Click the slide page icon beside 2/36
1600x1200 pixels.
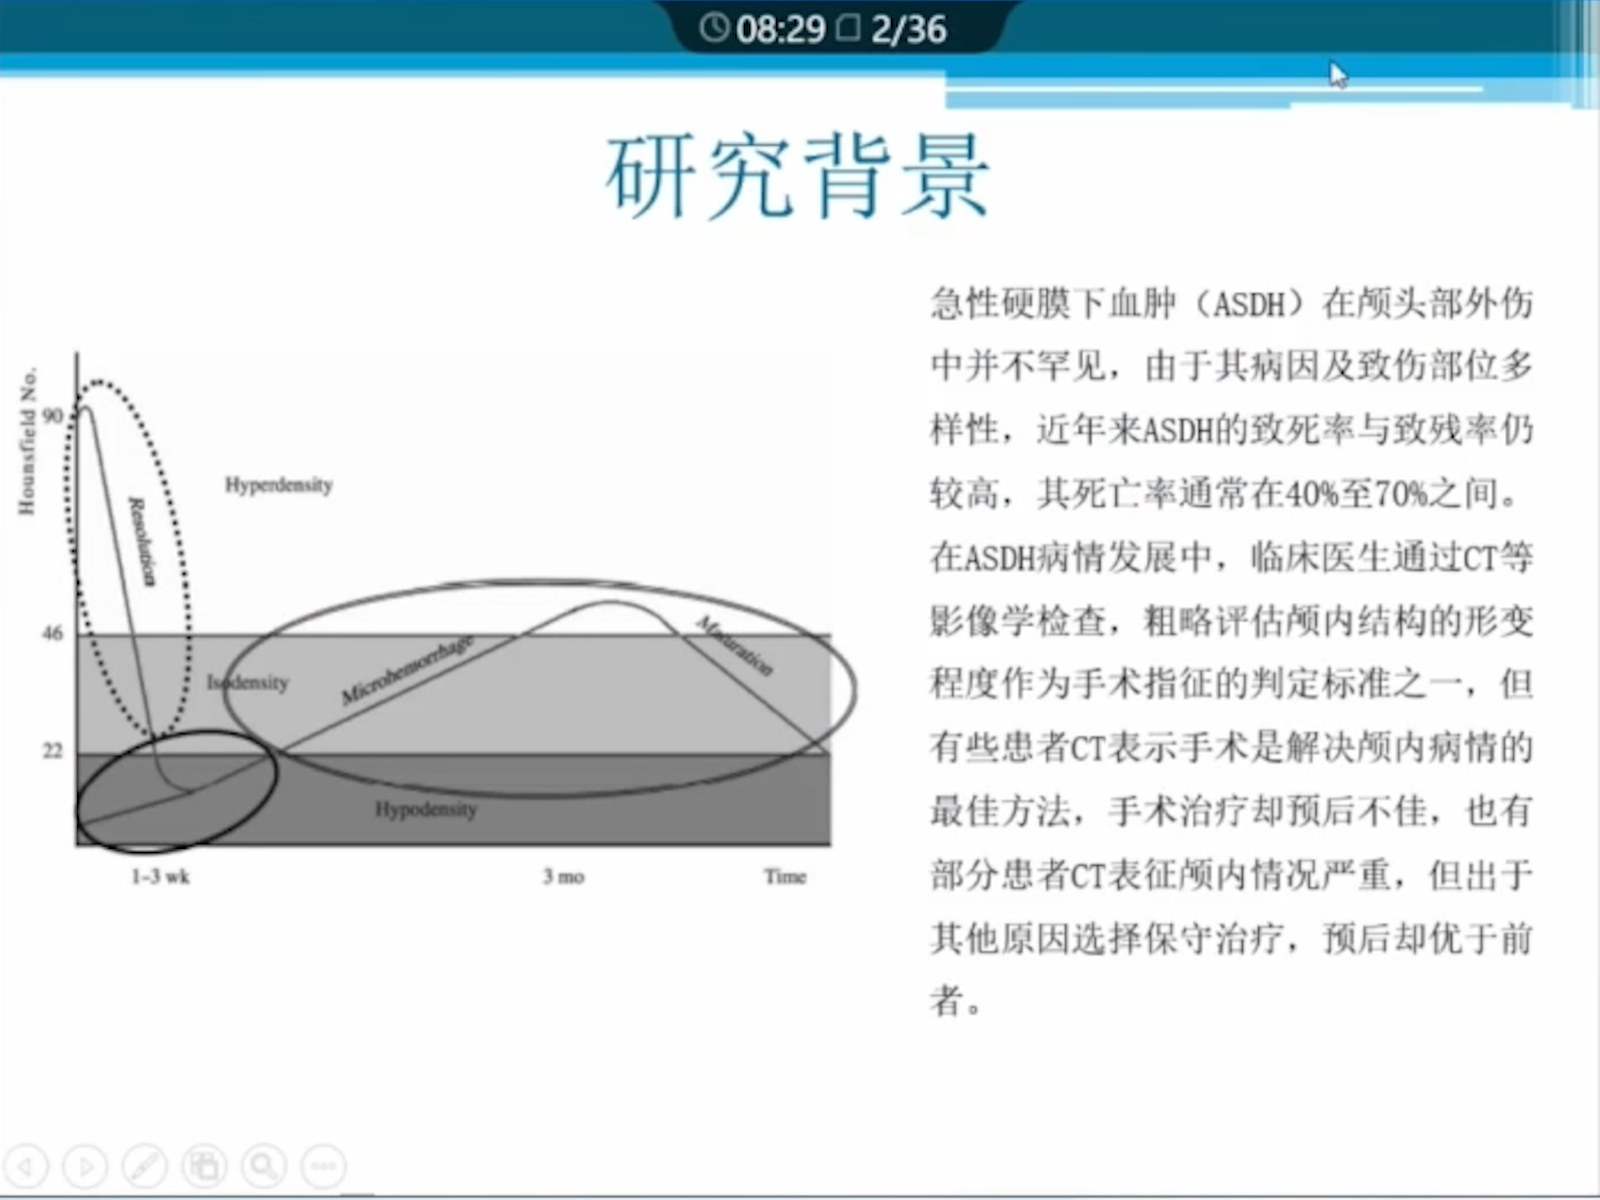848,28
